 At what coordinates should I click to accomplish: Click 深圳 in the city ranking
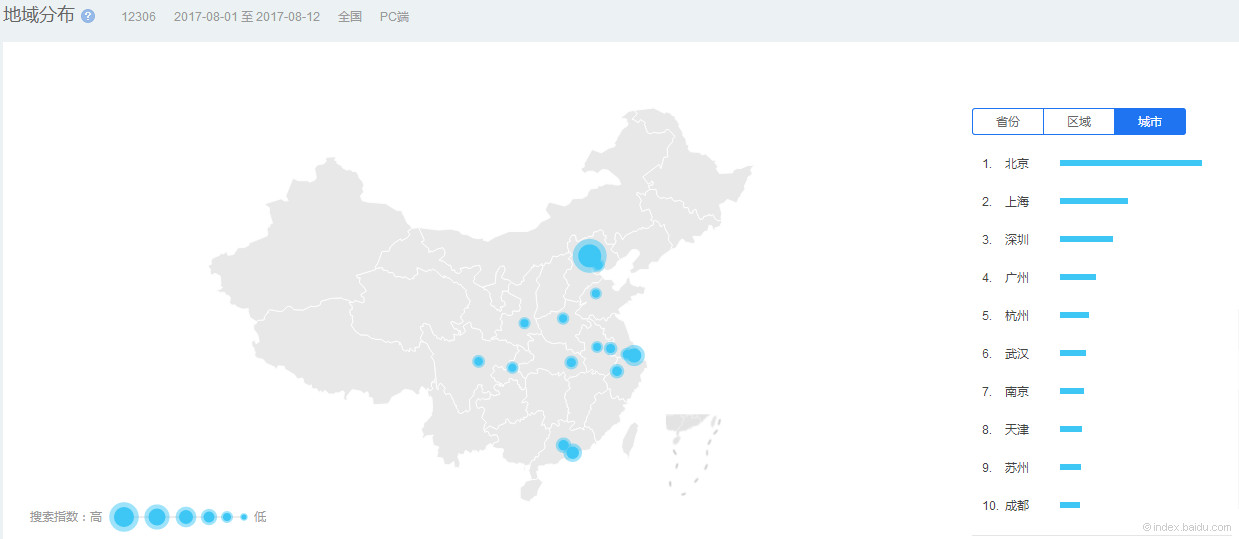coord(1017,240)
